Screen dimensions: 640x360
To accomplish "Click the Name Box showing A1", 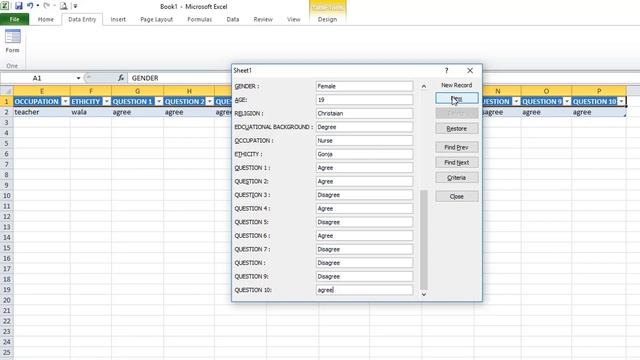I will [x=37, y=78].
